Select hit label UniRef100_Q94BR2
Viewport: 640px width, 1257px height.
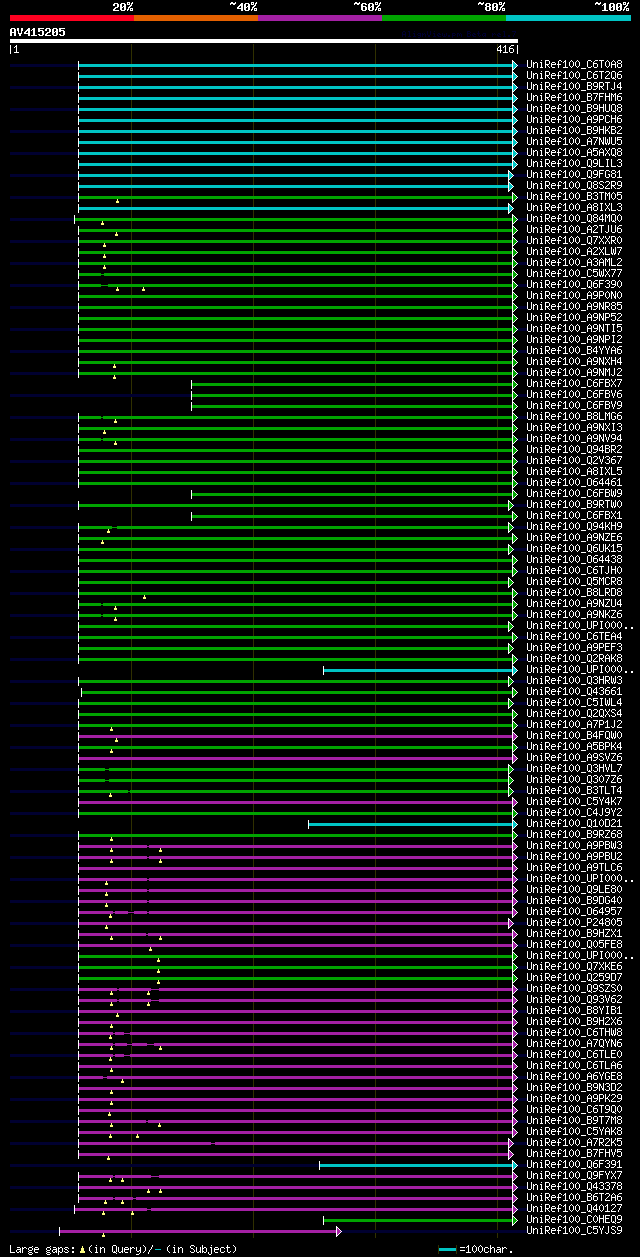574,450
